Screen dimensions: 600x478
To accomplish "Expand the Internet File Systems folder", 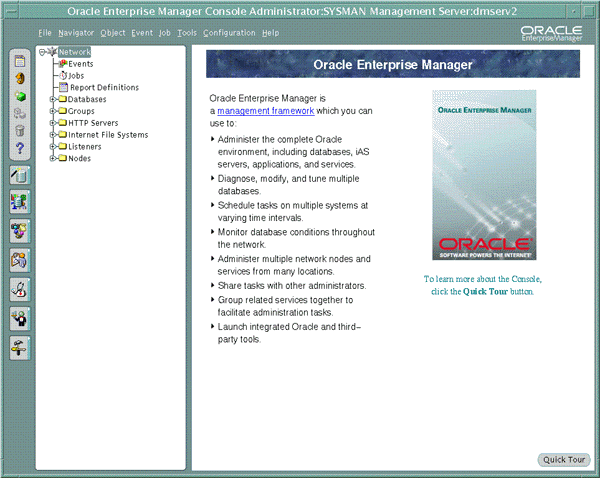I will point(53,135).
